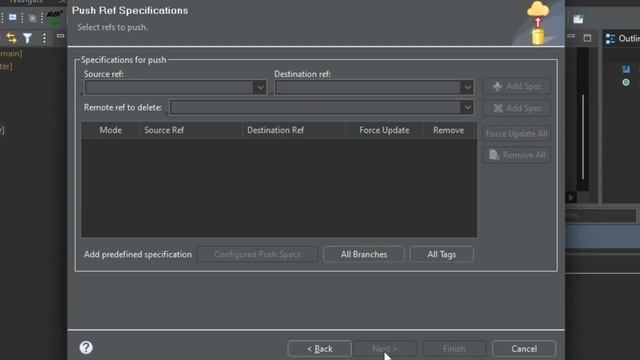Click the vertical scrollbar in background editor
Image resolution: width=640 pixels, height=360 pixels.
click(583, 137)
